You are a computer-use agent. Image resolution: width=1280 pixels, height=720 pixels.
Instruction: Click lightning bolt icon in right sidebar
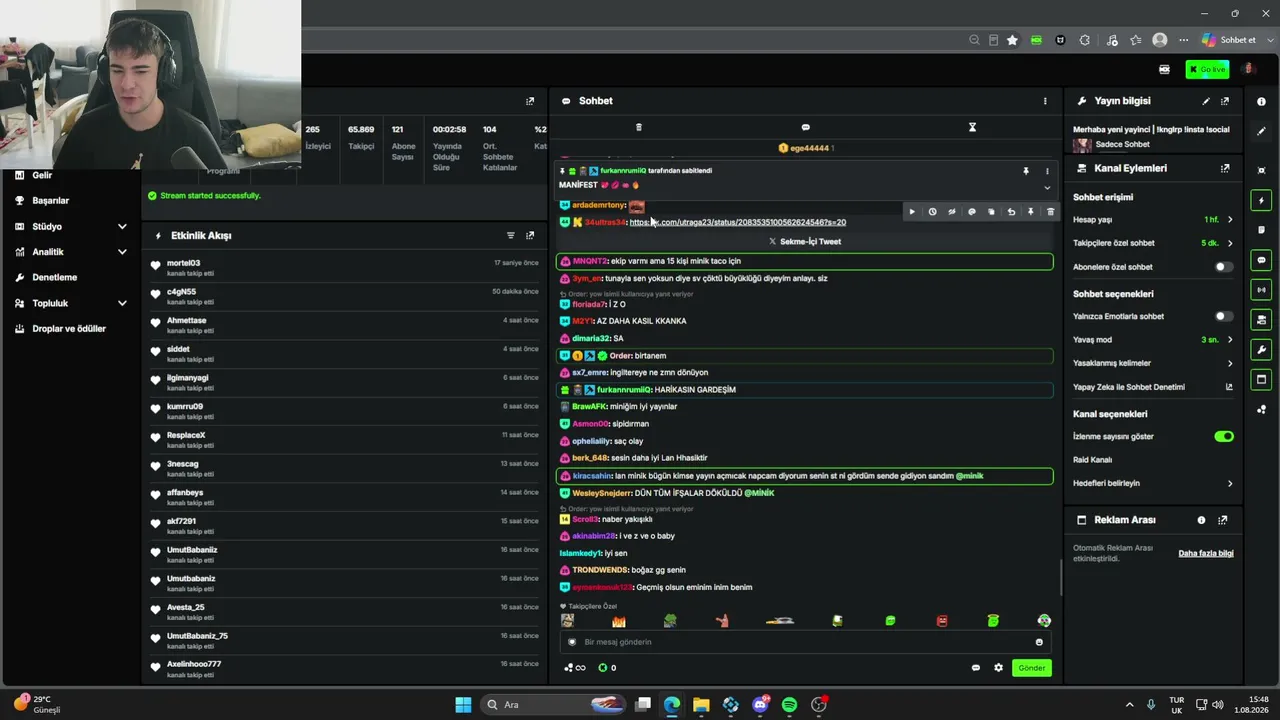1261,200
